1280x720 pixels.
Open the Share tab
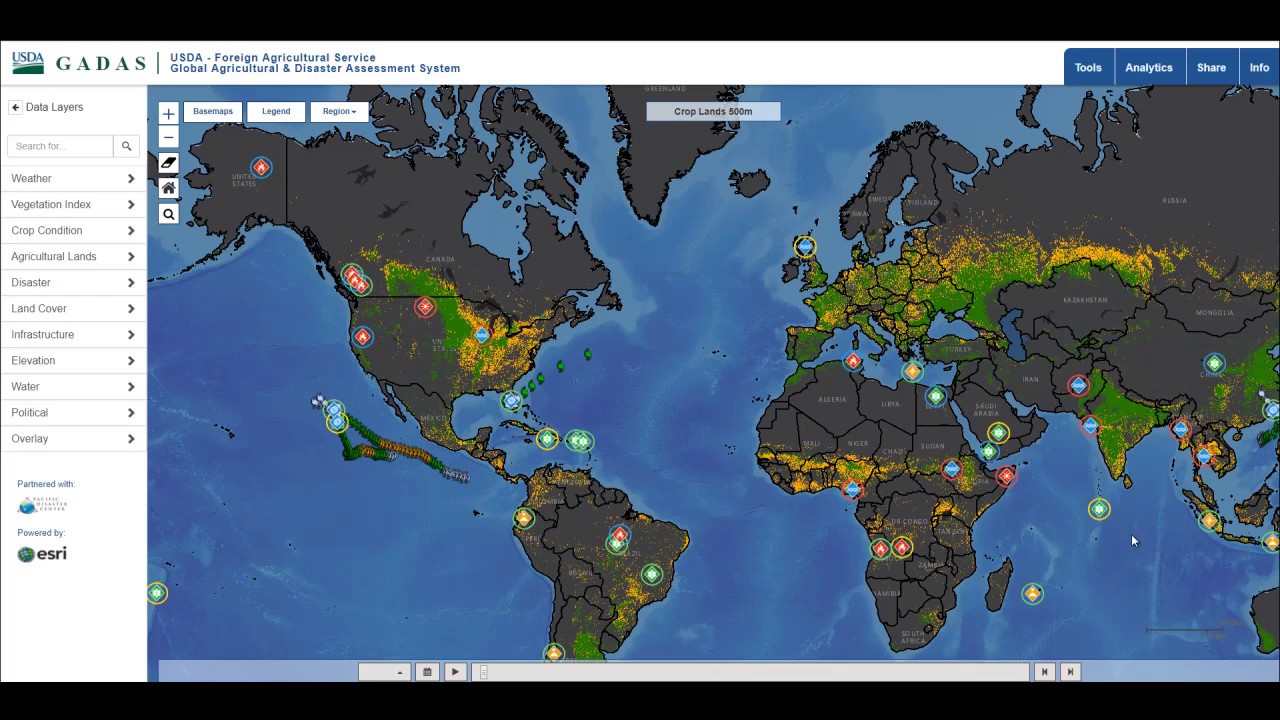[x=1211, y=67]
